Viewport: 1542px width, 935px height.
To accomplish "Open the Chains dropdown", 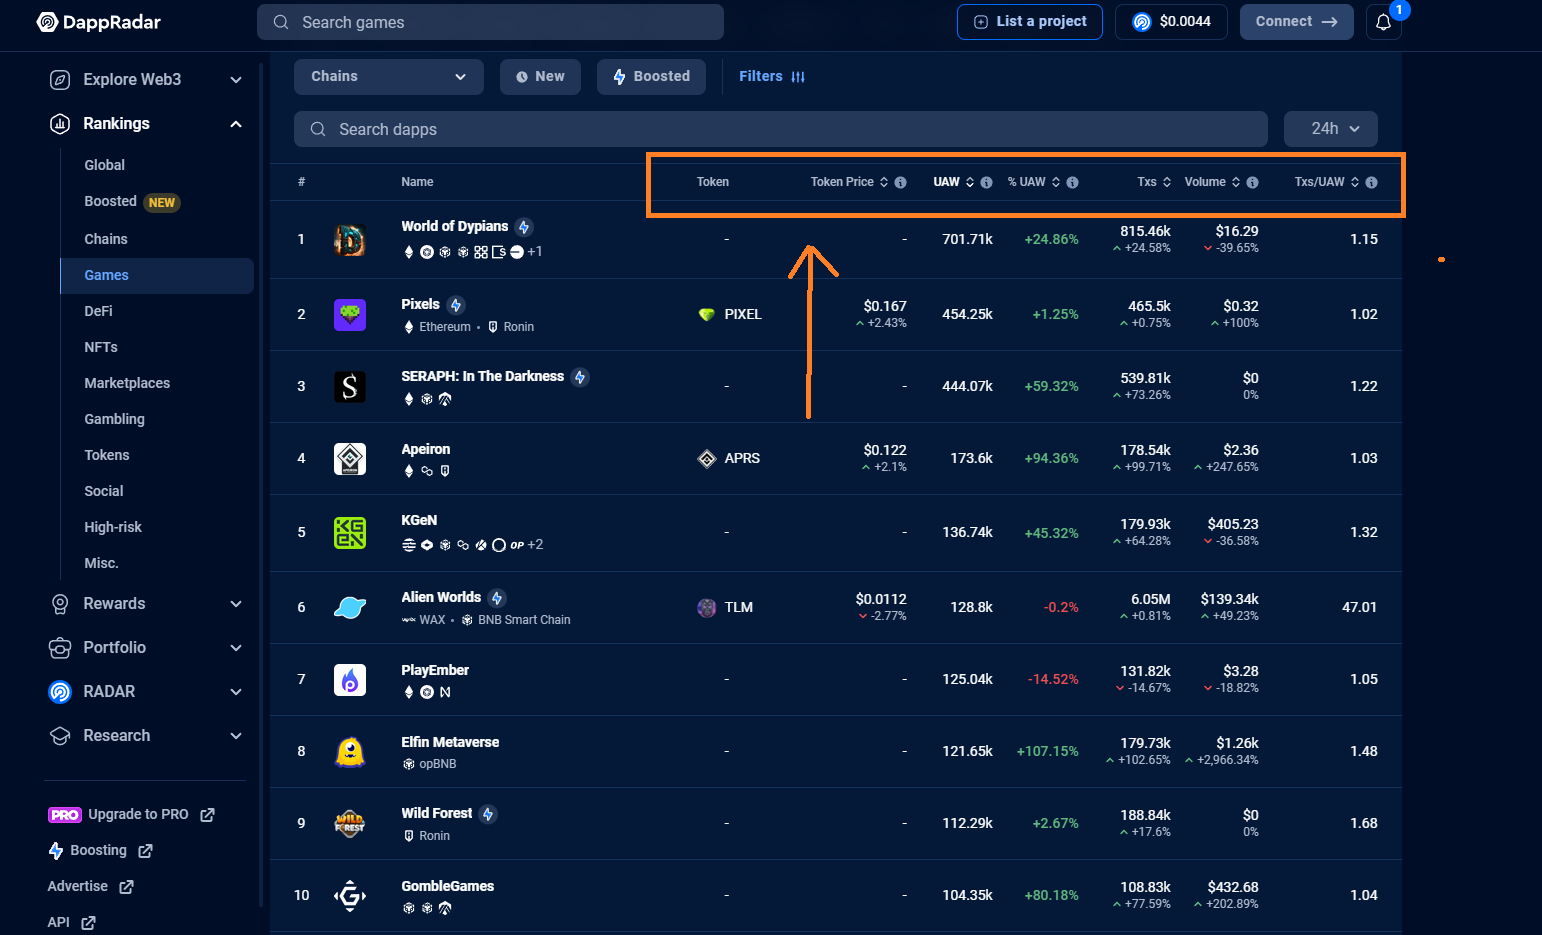I will point(388,77).
